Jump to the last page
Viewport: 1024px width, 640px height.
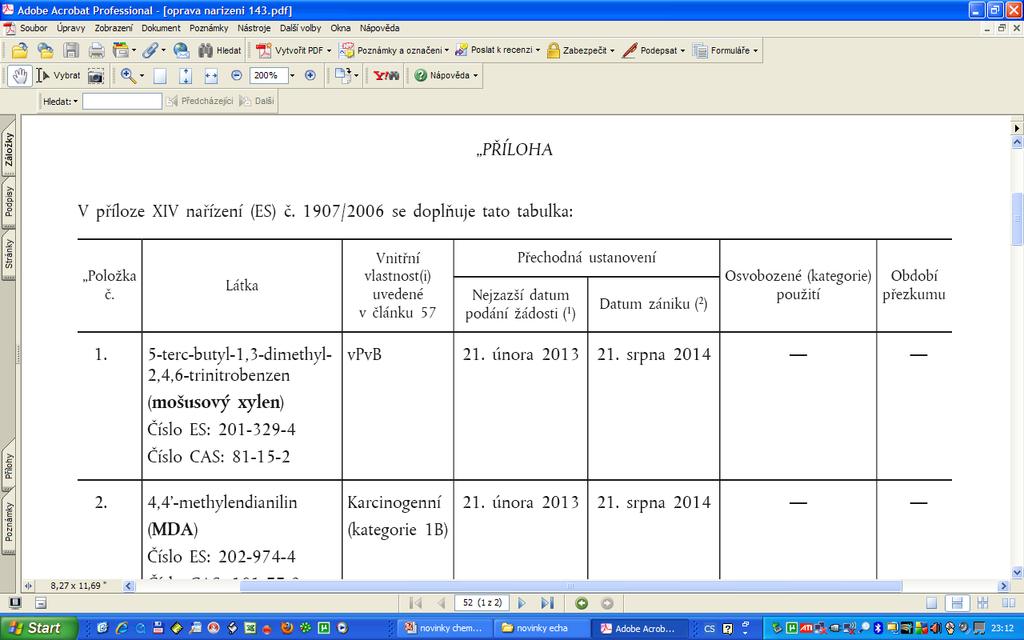[x=547, y=603]
